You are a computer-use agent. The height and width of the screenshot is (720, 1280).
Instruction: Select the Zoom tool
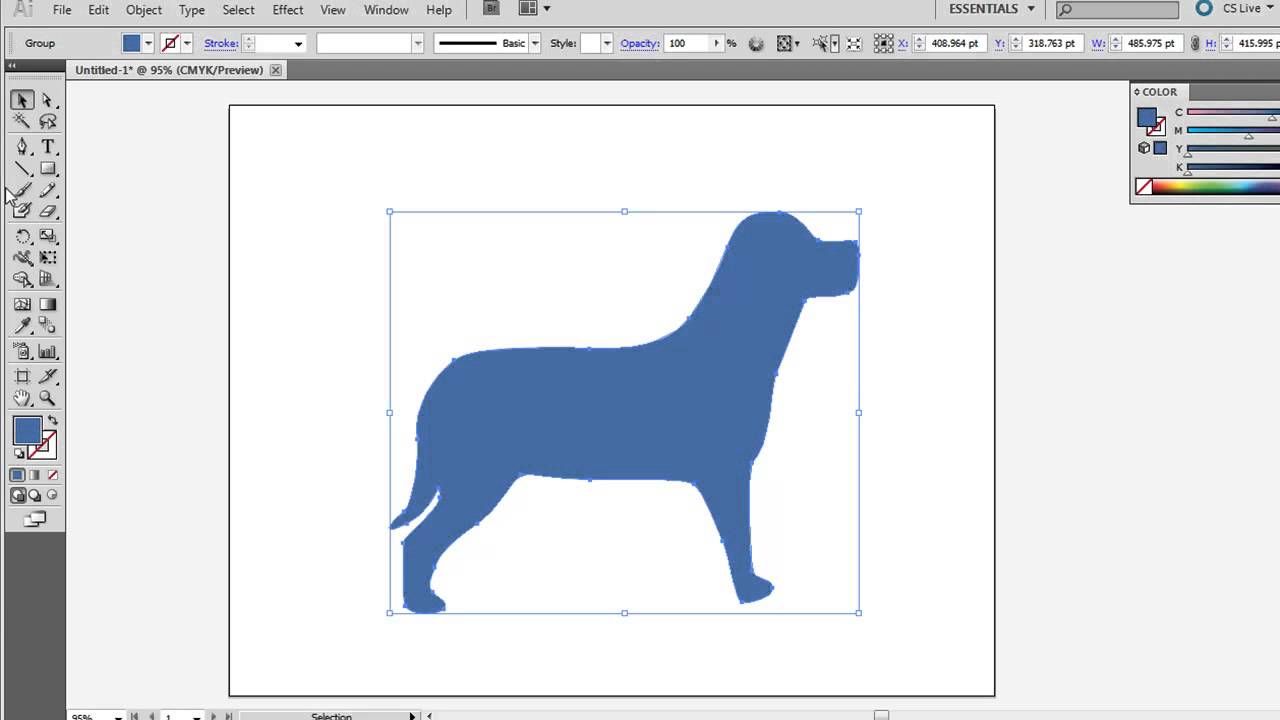[x=48, y=398]
